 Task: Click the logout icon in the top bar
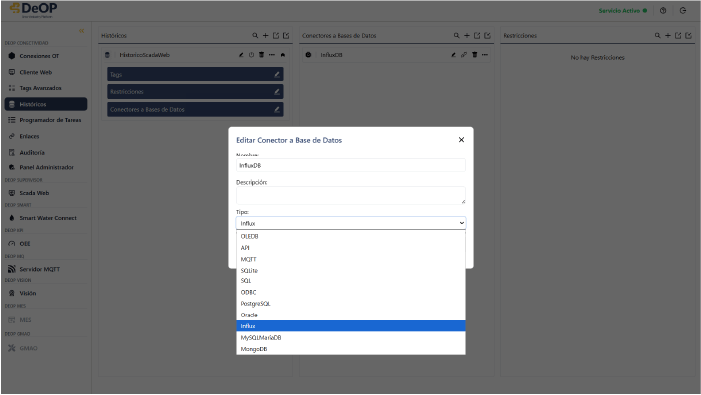683,11
